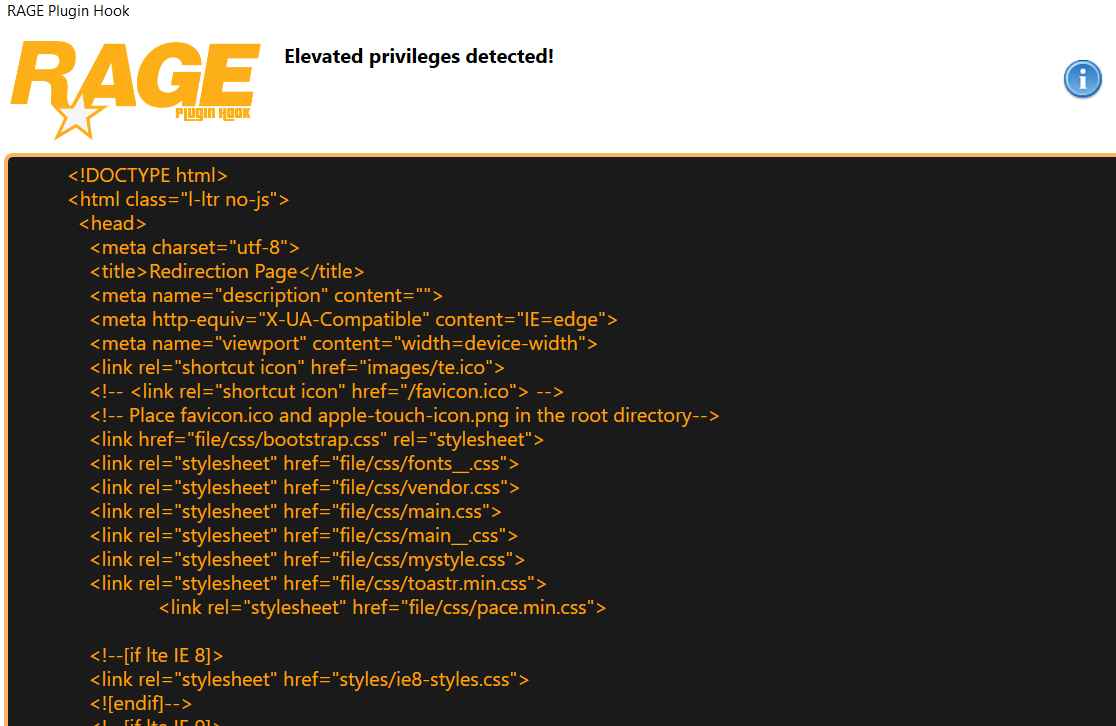Click the meta charset 'utf-8' line
1116x726 pixels.
tap(195, 248)
